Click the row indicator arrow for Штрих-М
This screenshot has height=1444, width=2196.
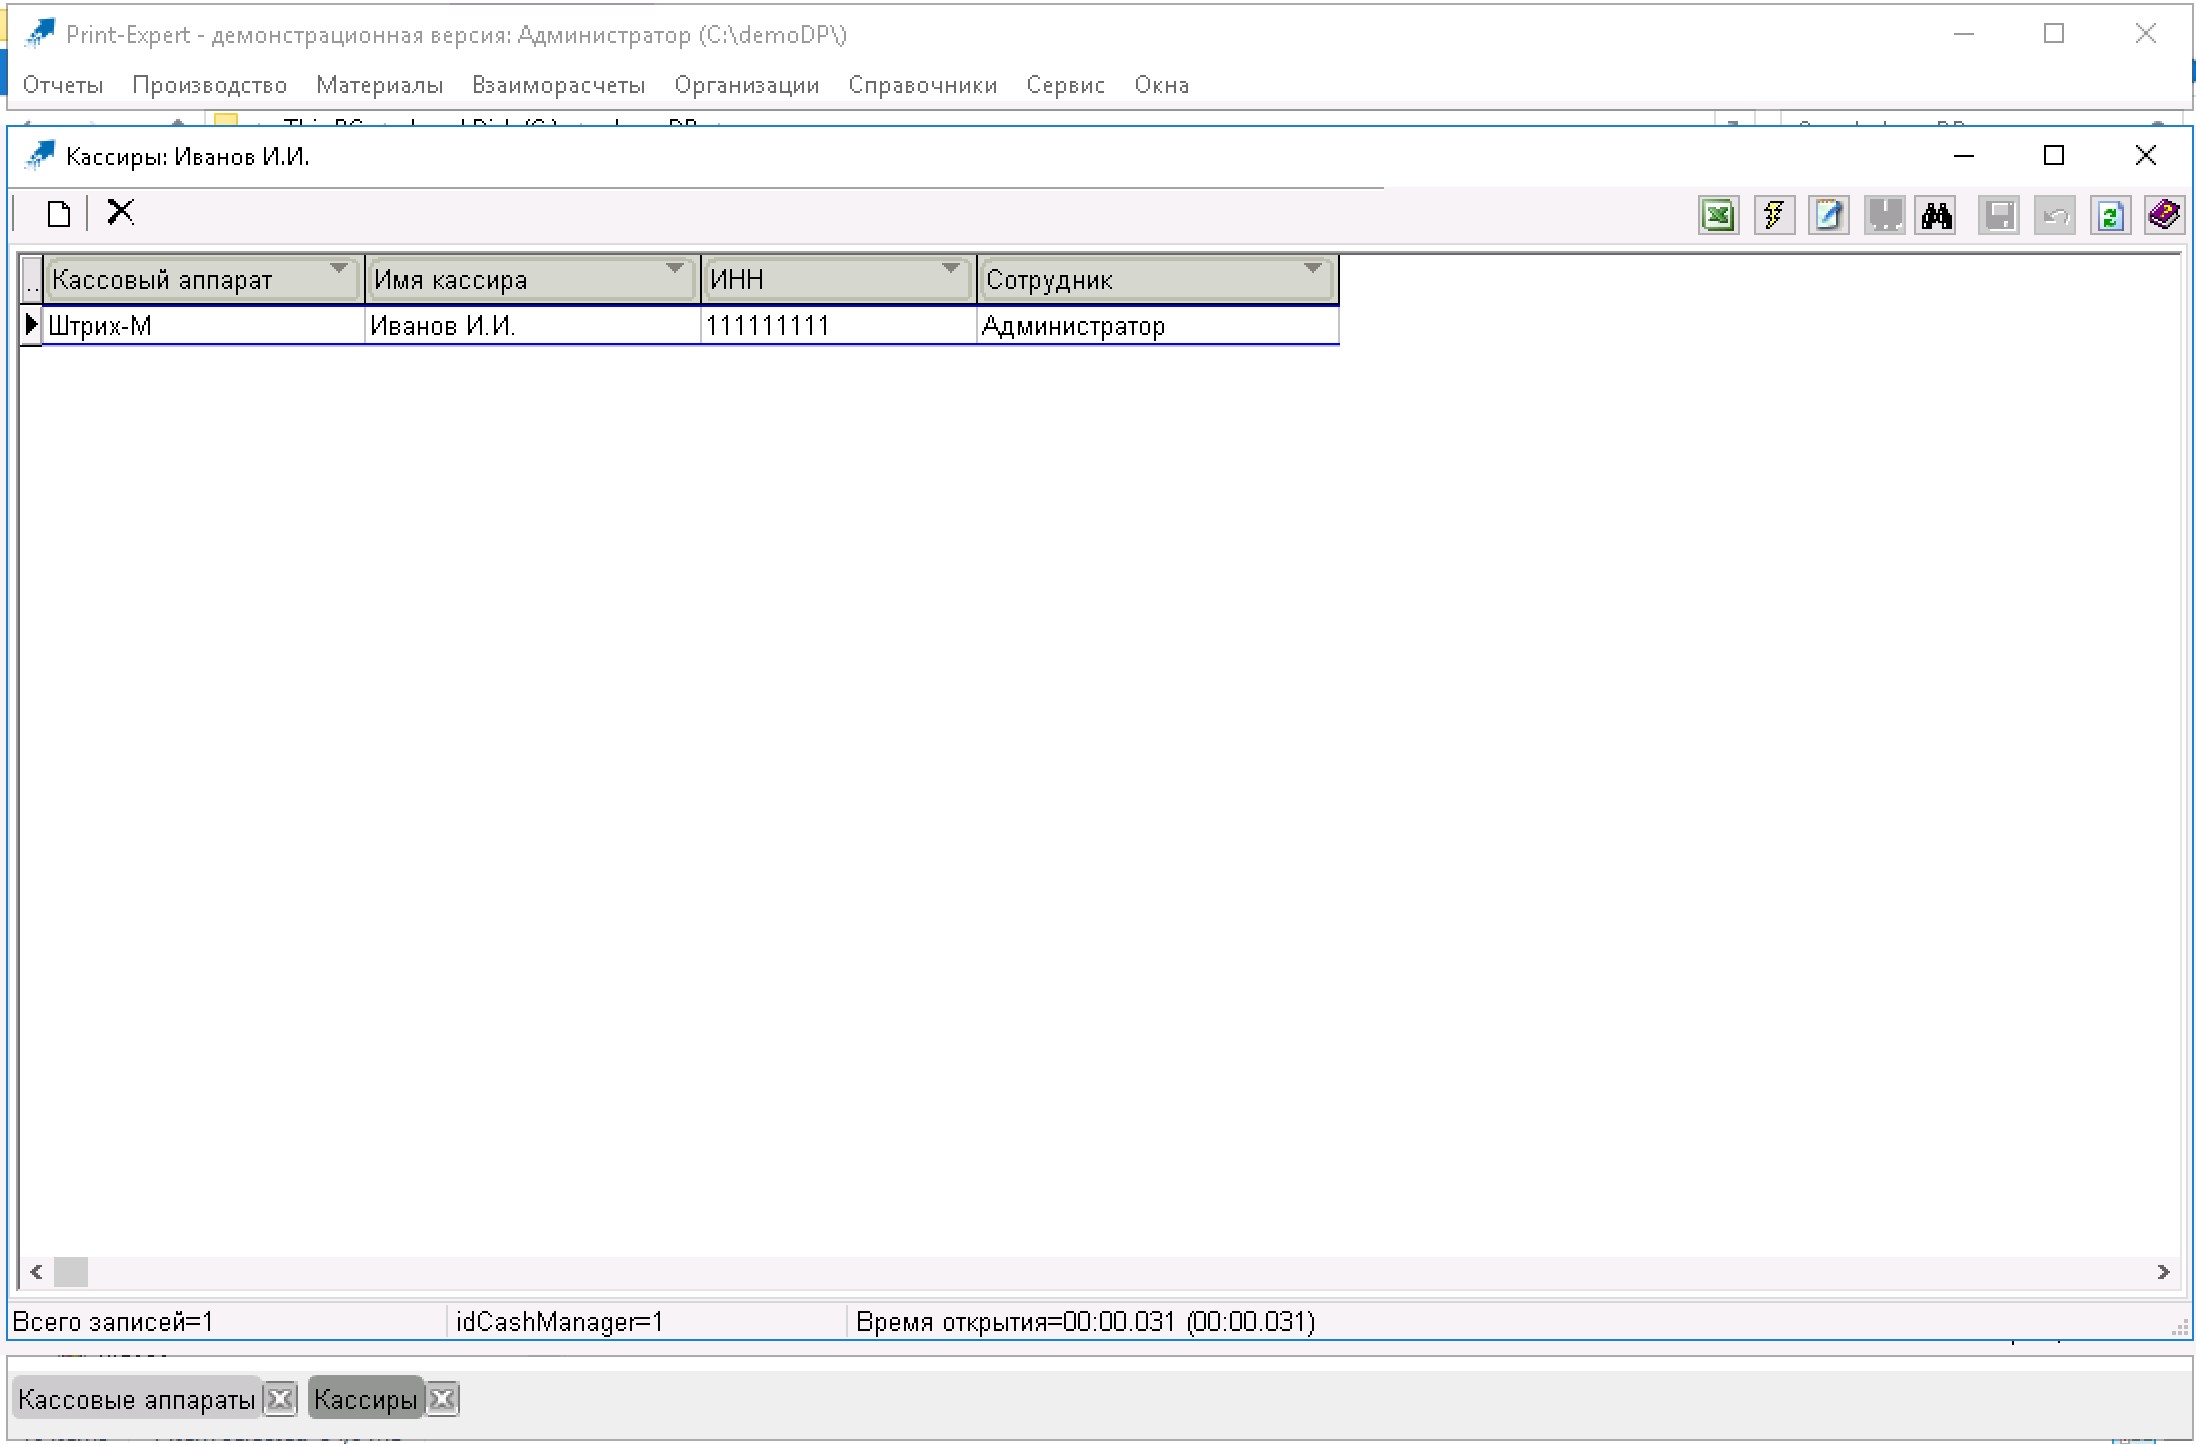tap(31, 325)
